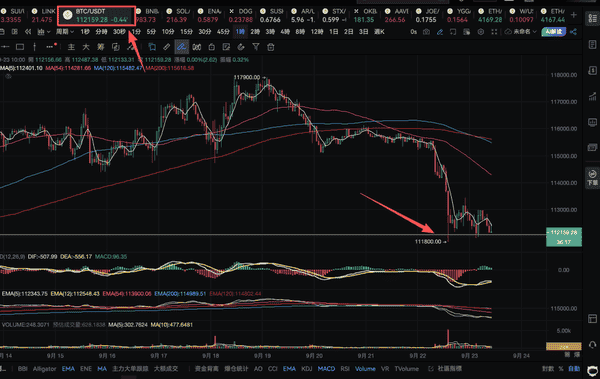Click the magnet snap tool

[197, 47]
